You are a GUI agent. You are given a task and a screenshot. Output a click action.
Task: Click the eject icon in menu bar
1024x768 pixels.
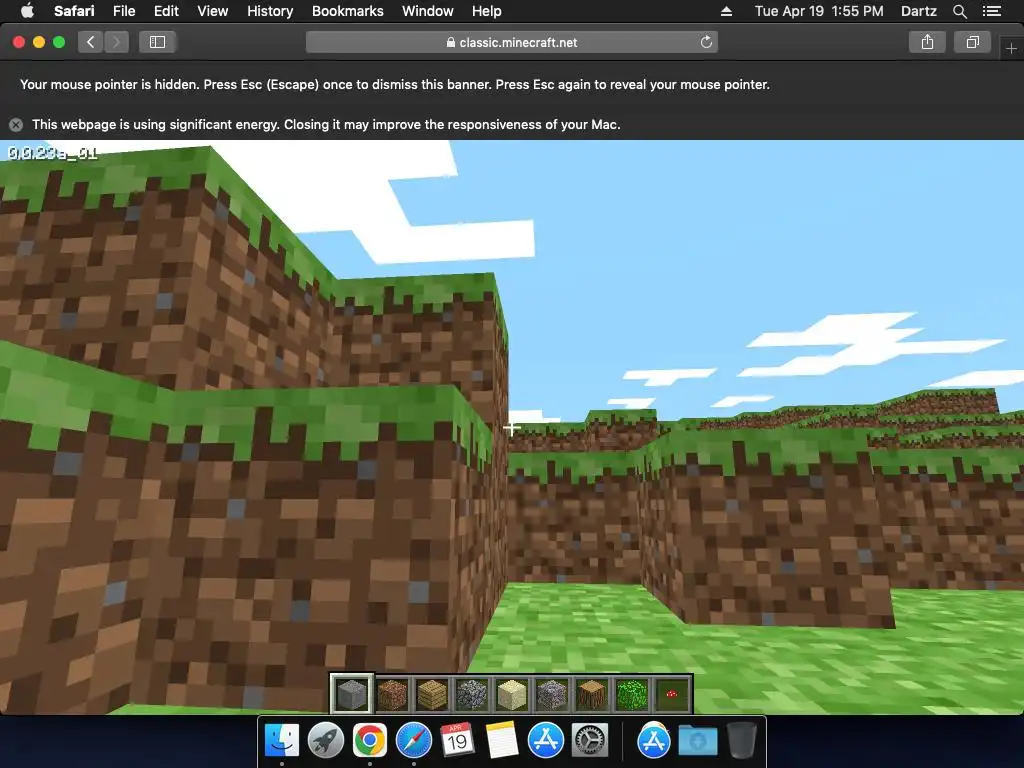(x=726, y=11)
